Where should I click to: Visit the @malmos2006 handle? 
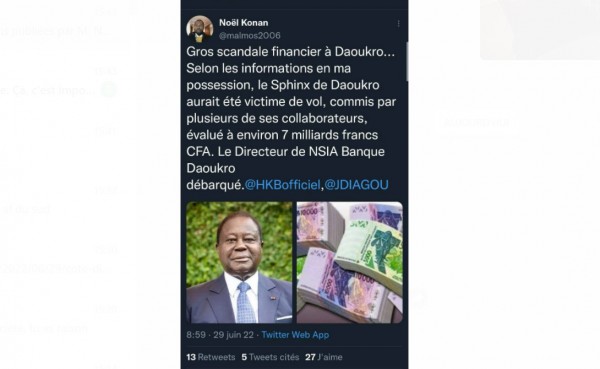(x=249, y=35)
